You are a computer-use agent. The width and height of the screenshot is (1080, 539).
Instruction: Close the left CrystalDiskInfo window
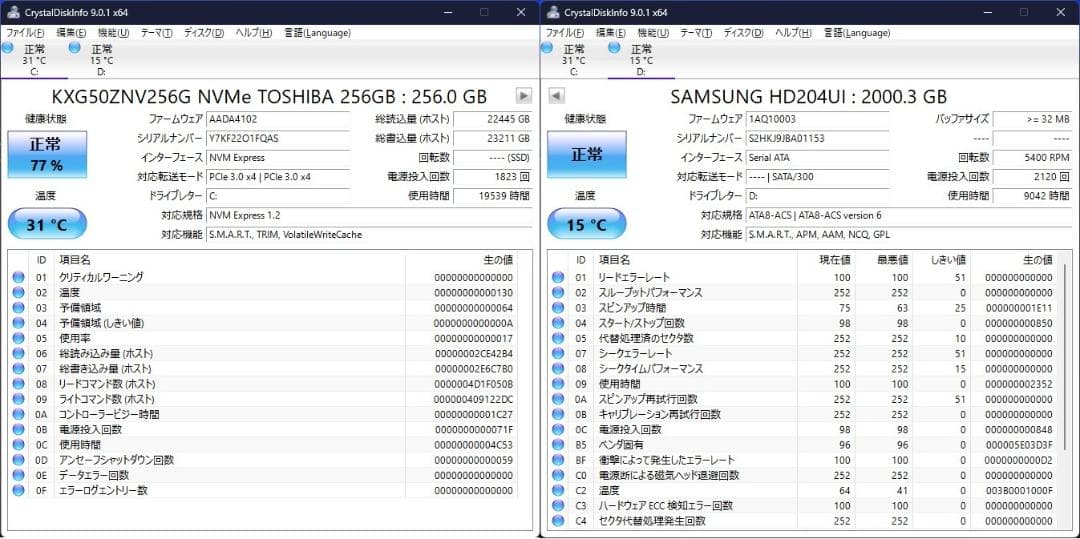click(x=521, y=12)
